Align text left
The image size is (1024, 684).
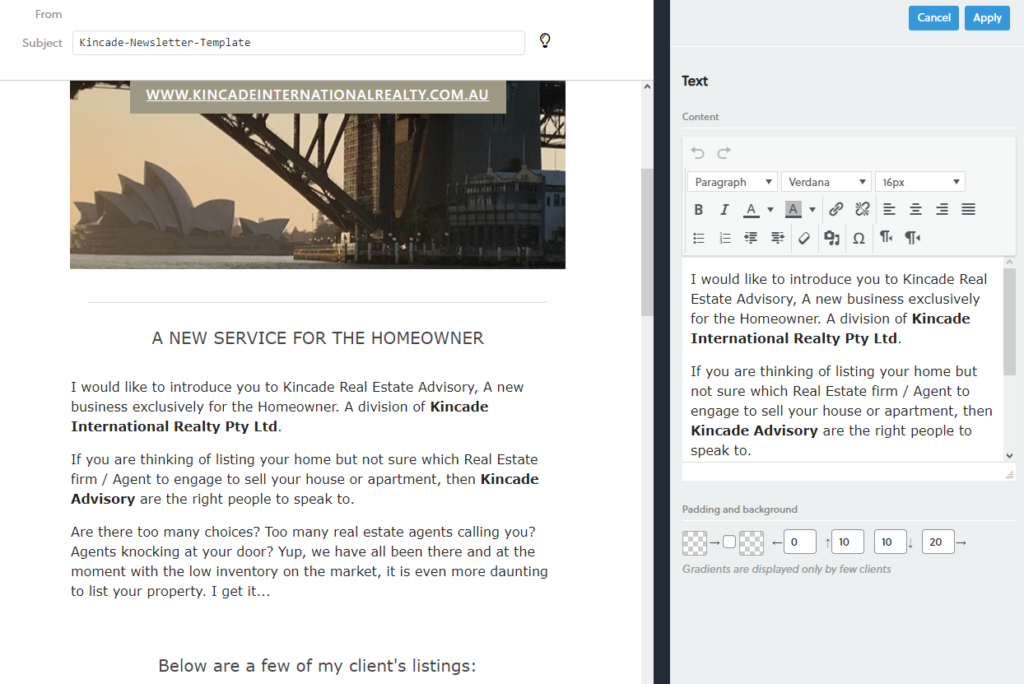coord(889,209)
